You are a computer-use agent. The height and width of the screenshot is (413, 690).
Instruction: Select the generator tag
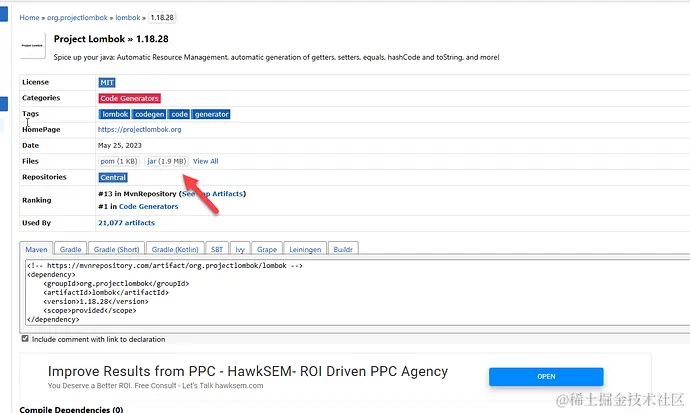[211, 114]
